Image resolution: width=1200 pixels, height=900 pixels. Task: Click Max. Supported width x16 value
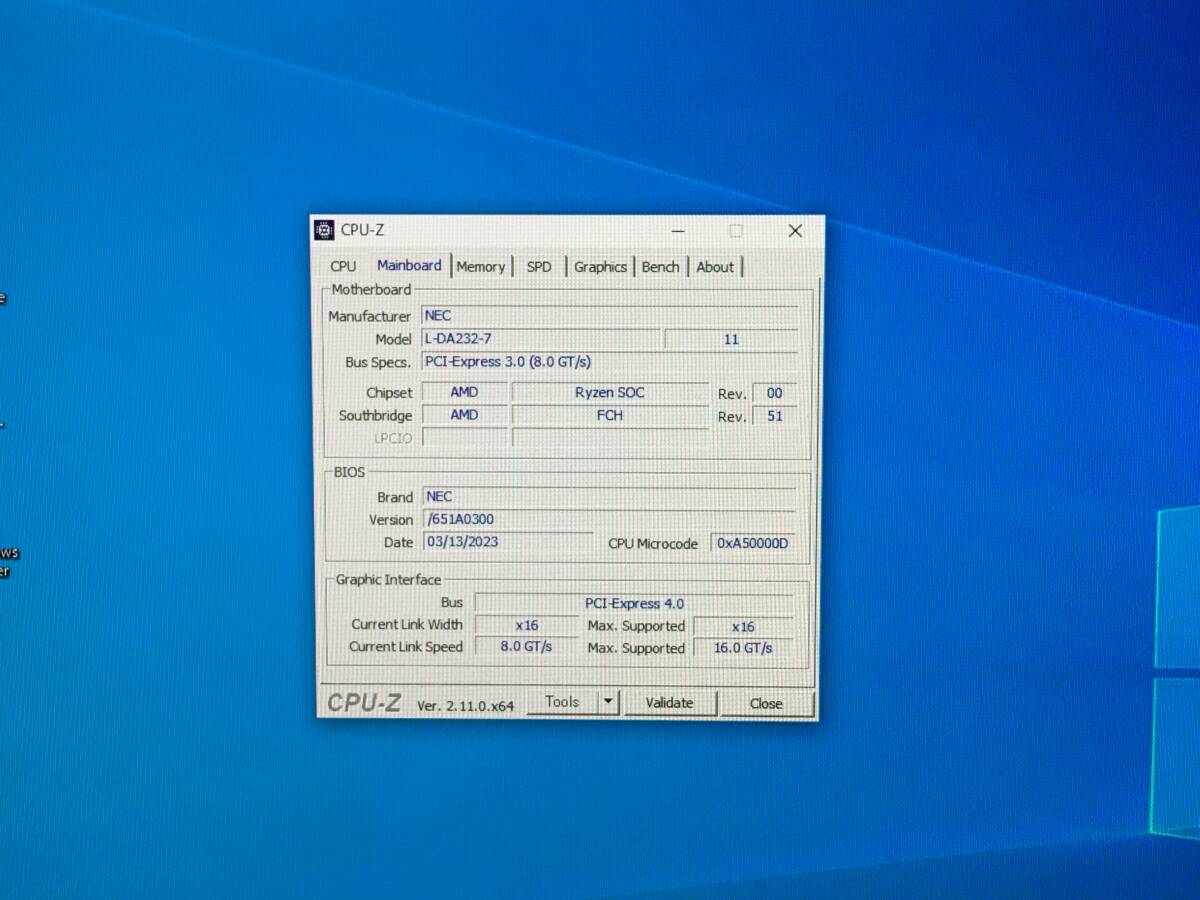743,627
